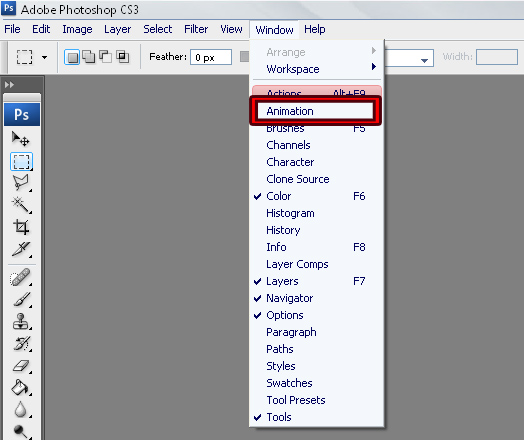
Task: Choose Character from the Window menu
Action: coord(317,162)
